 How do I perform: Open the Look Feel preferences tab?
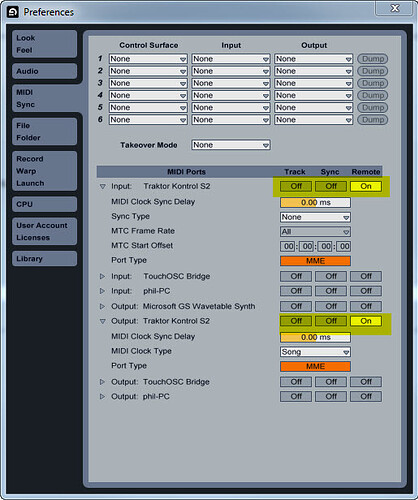44,44
